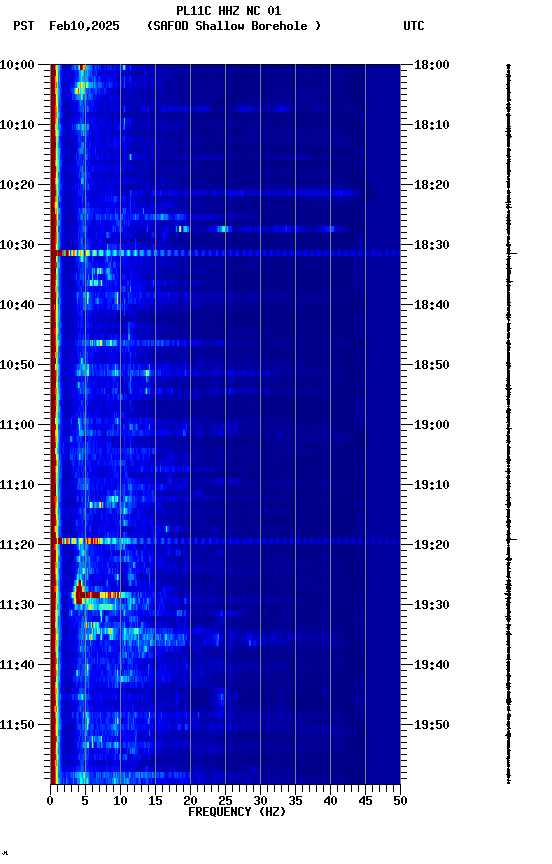552x864 pixels.
Task: Click the 11:10 PST time label
Action: tap(17, 485)
